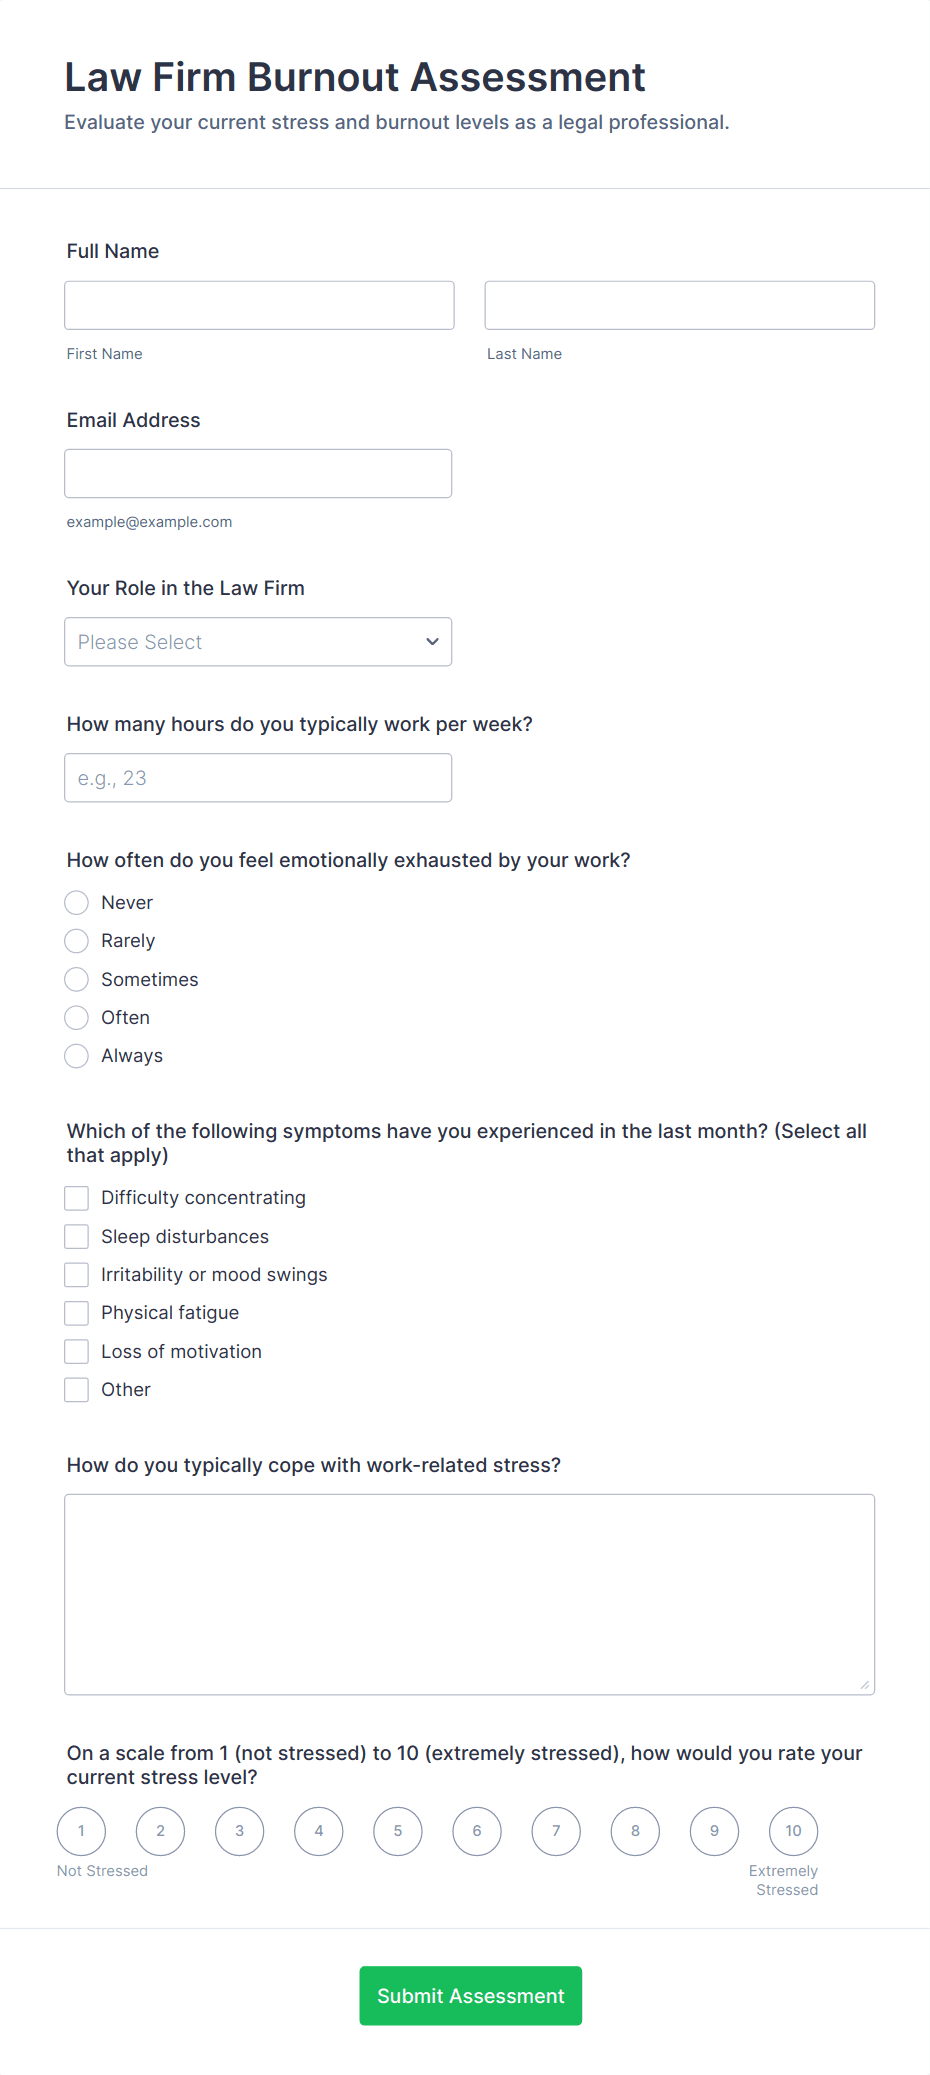The image size is (930, 2075).
Task: Select the "Often" option
Action: (76, 1017)
